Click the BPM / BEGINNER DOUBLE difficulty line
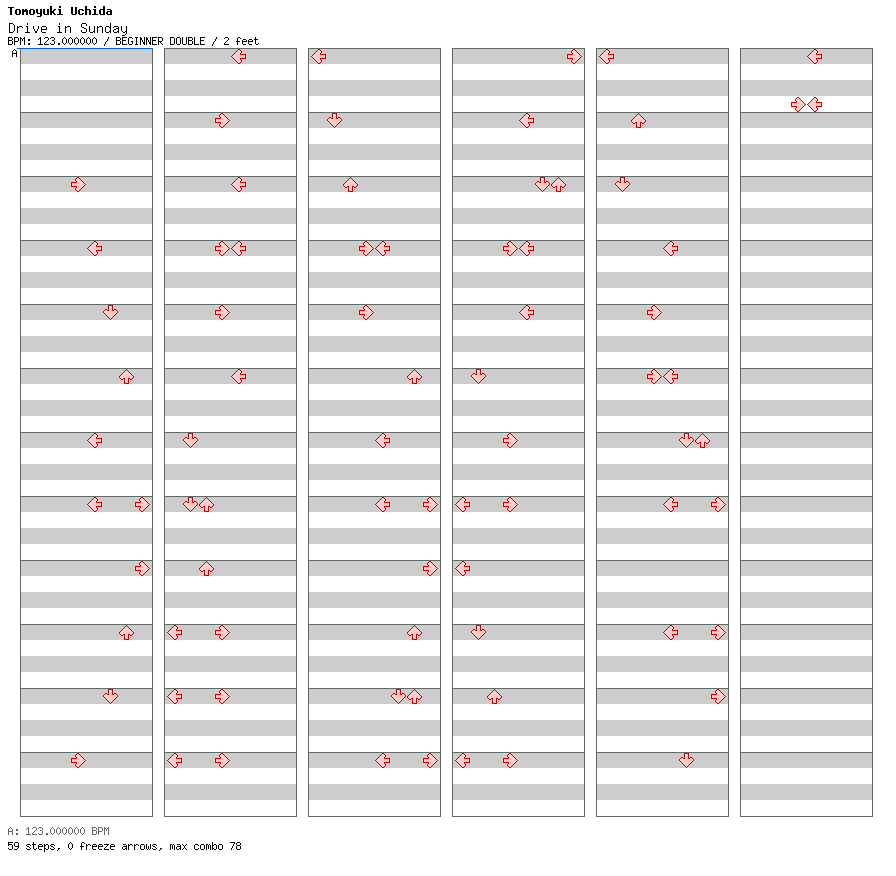 tap(133, 41)
